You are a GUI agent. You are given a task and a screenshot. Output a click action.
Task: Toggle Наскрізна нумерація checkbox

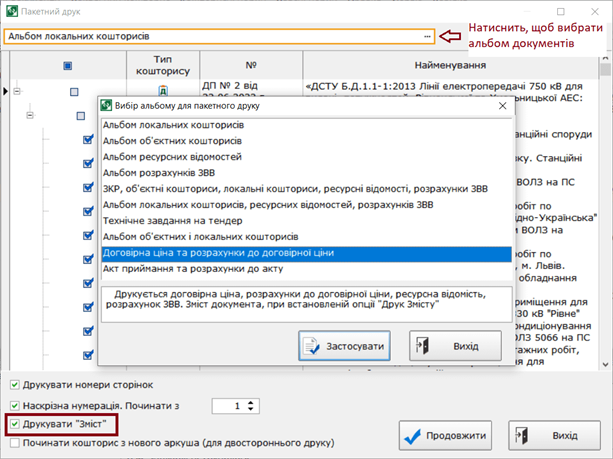pos(14,405)
